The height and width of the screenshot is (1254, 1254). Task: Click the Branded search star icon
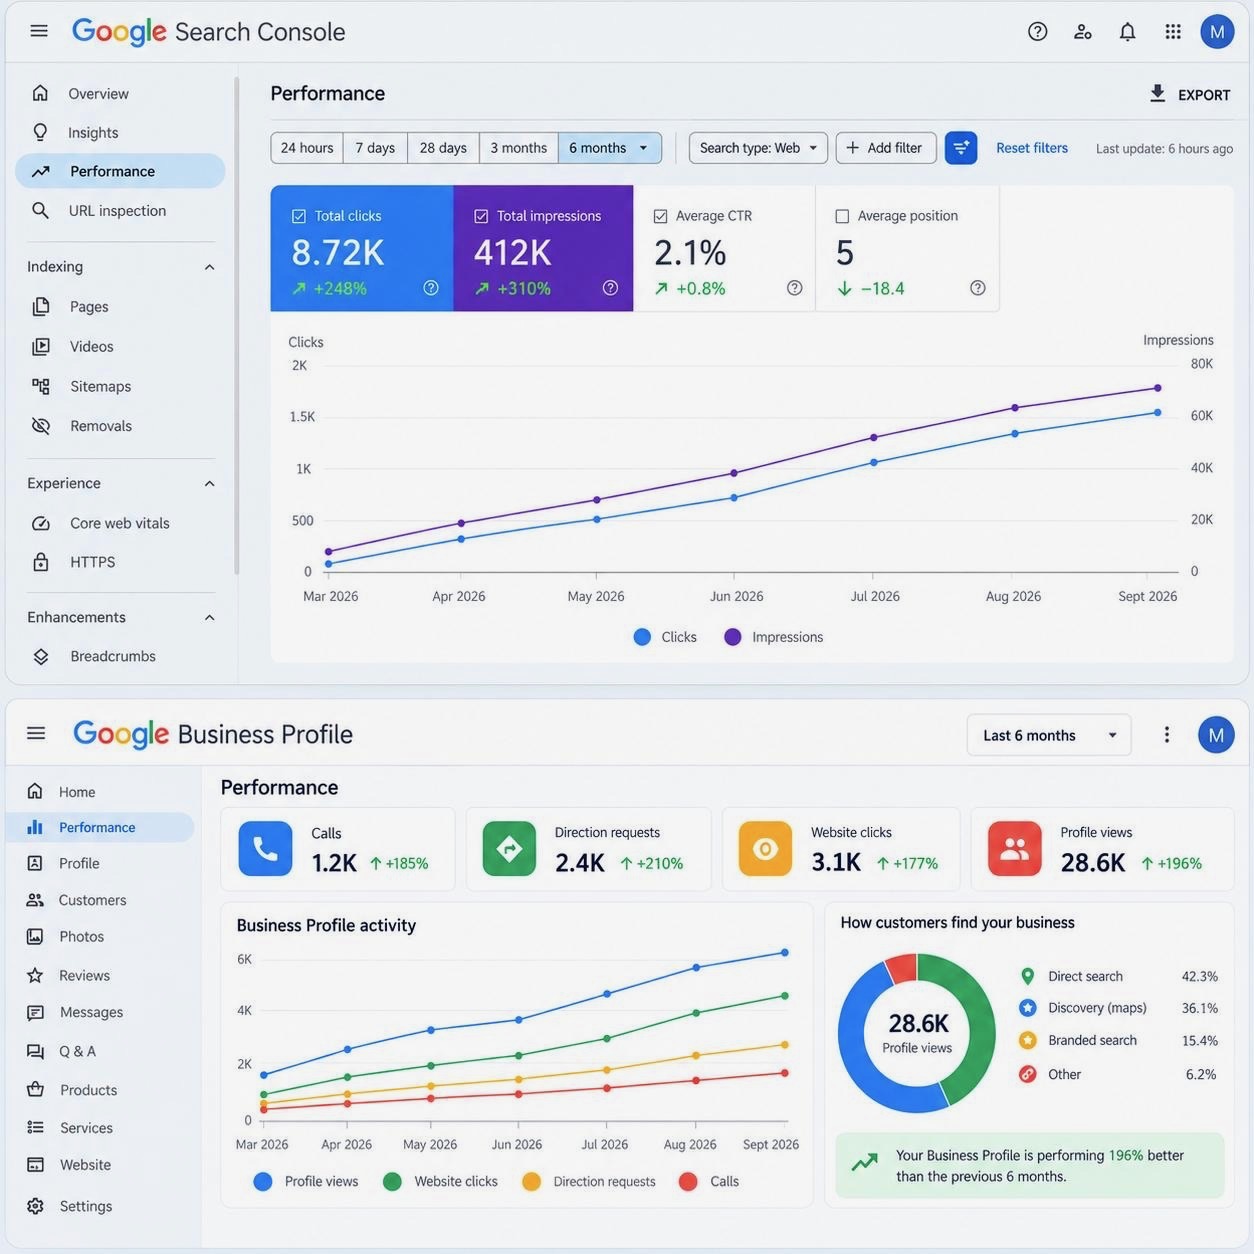(x=1027, y=1040)
